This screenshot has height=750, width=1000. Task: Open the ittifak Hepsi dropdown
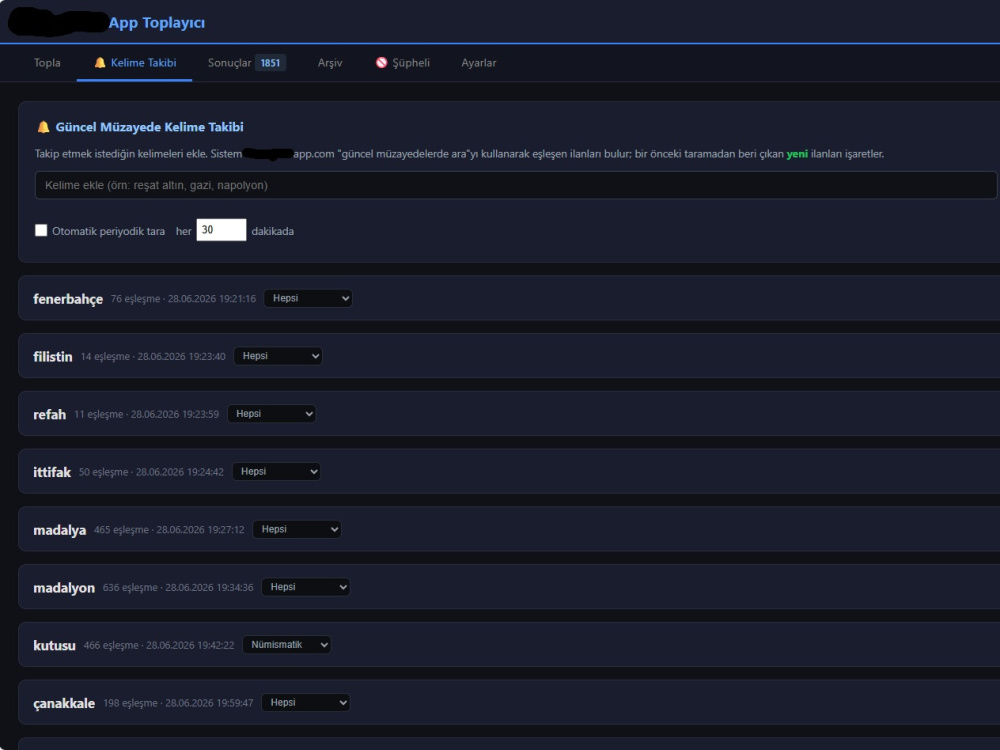[x=276, y=471]
